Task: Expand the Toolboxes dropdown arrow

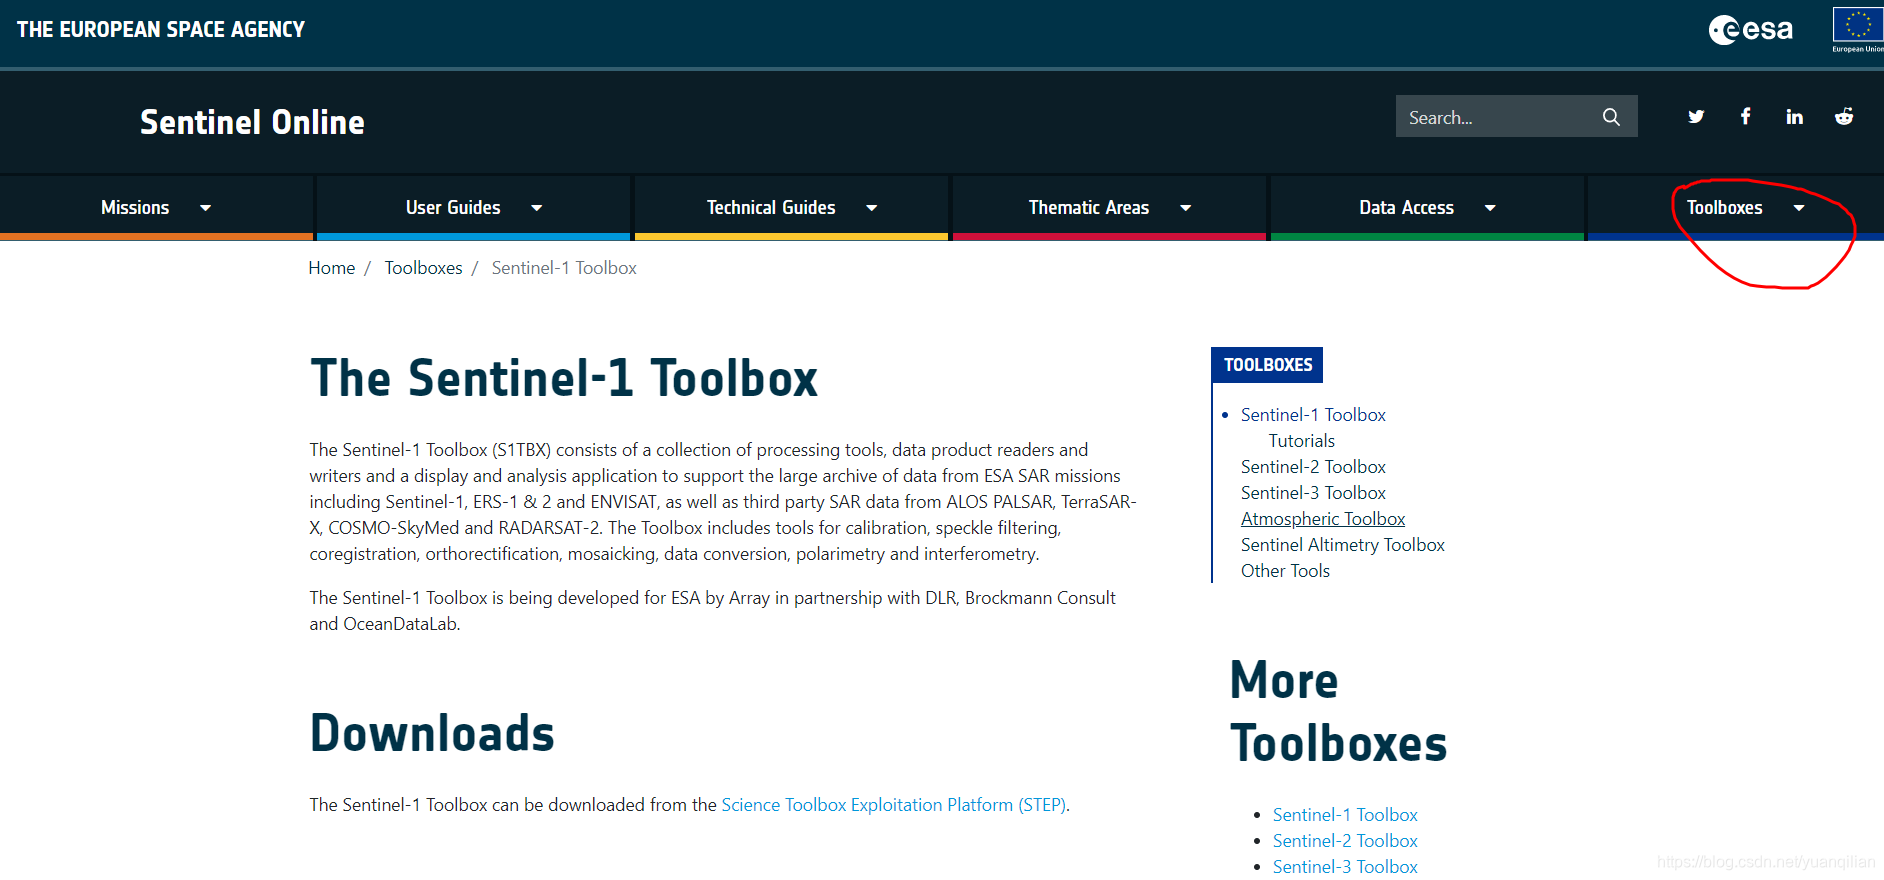Action: point(1799,208)
